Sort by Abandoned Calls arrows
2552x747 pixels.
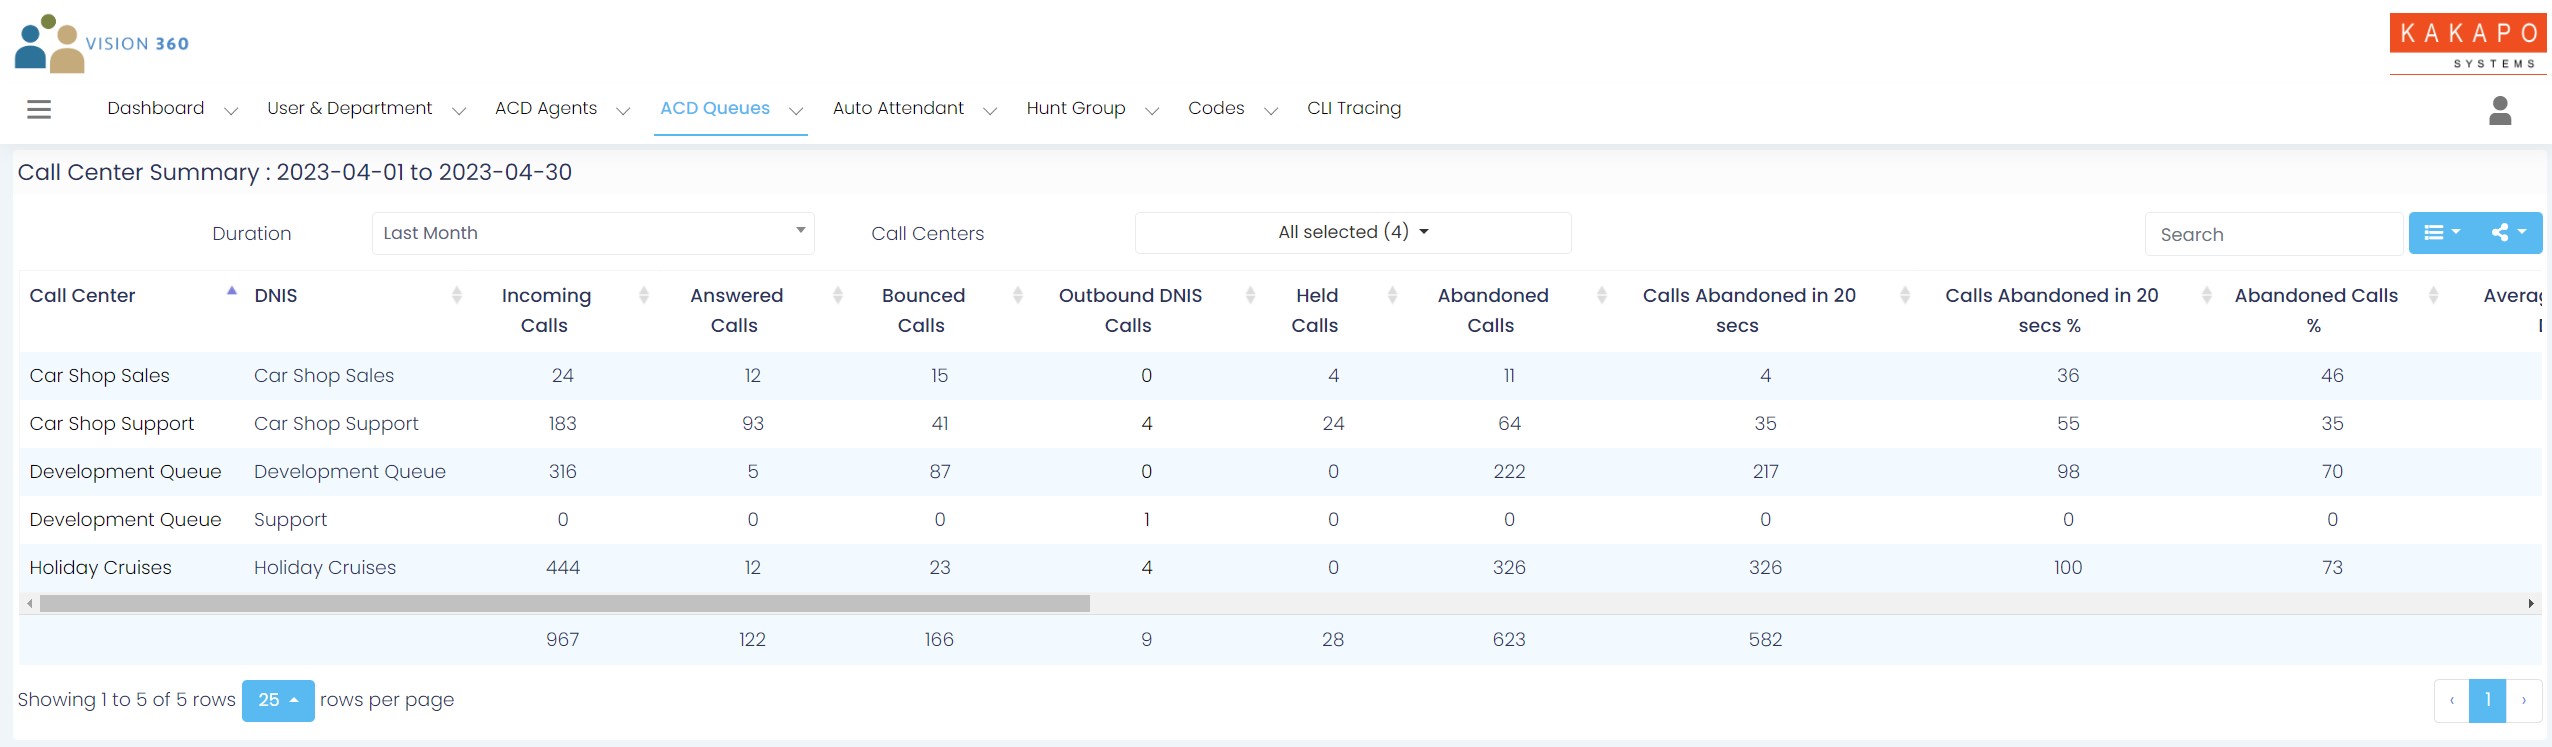1602,295
